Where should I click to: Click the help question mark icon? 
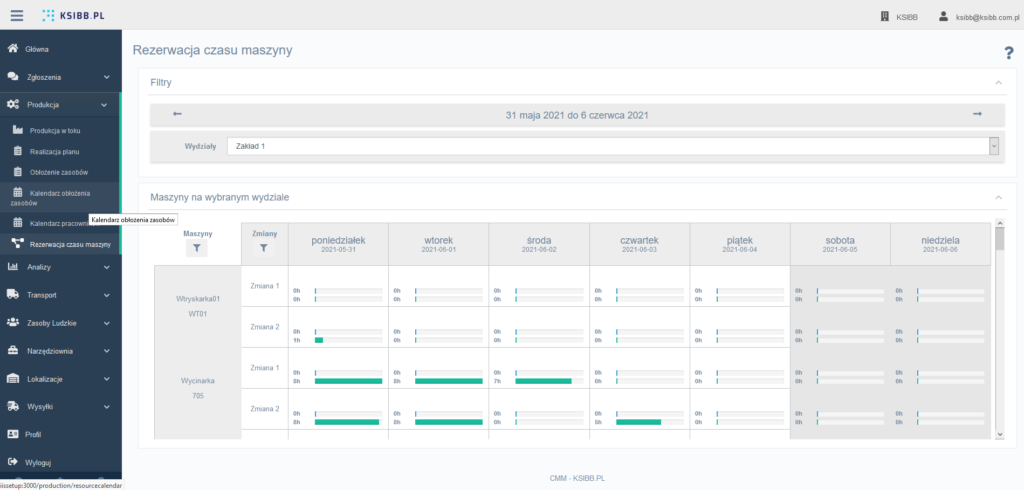[1008, 53]
